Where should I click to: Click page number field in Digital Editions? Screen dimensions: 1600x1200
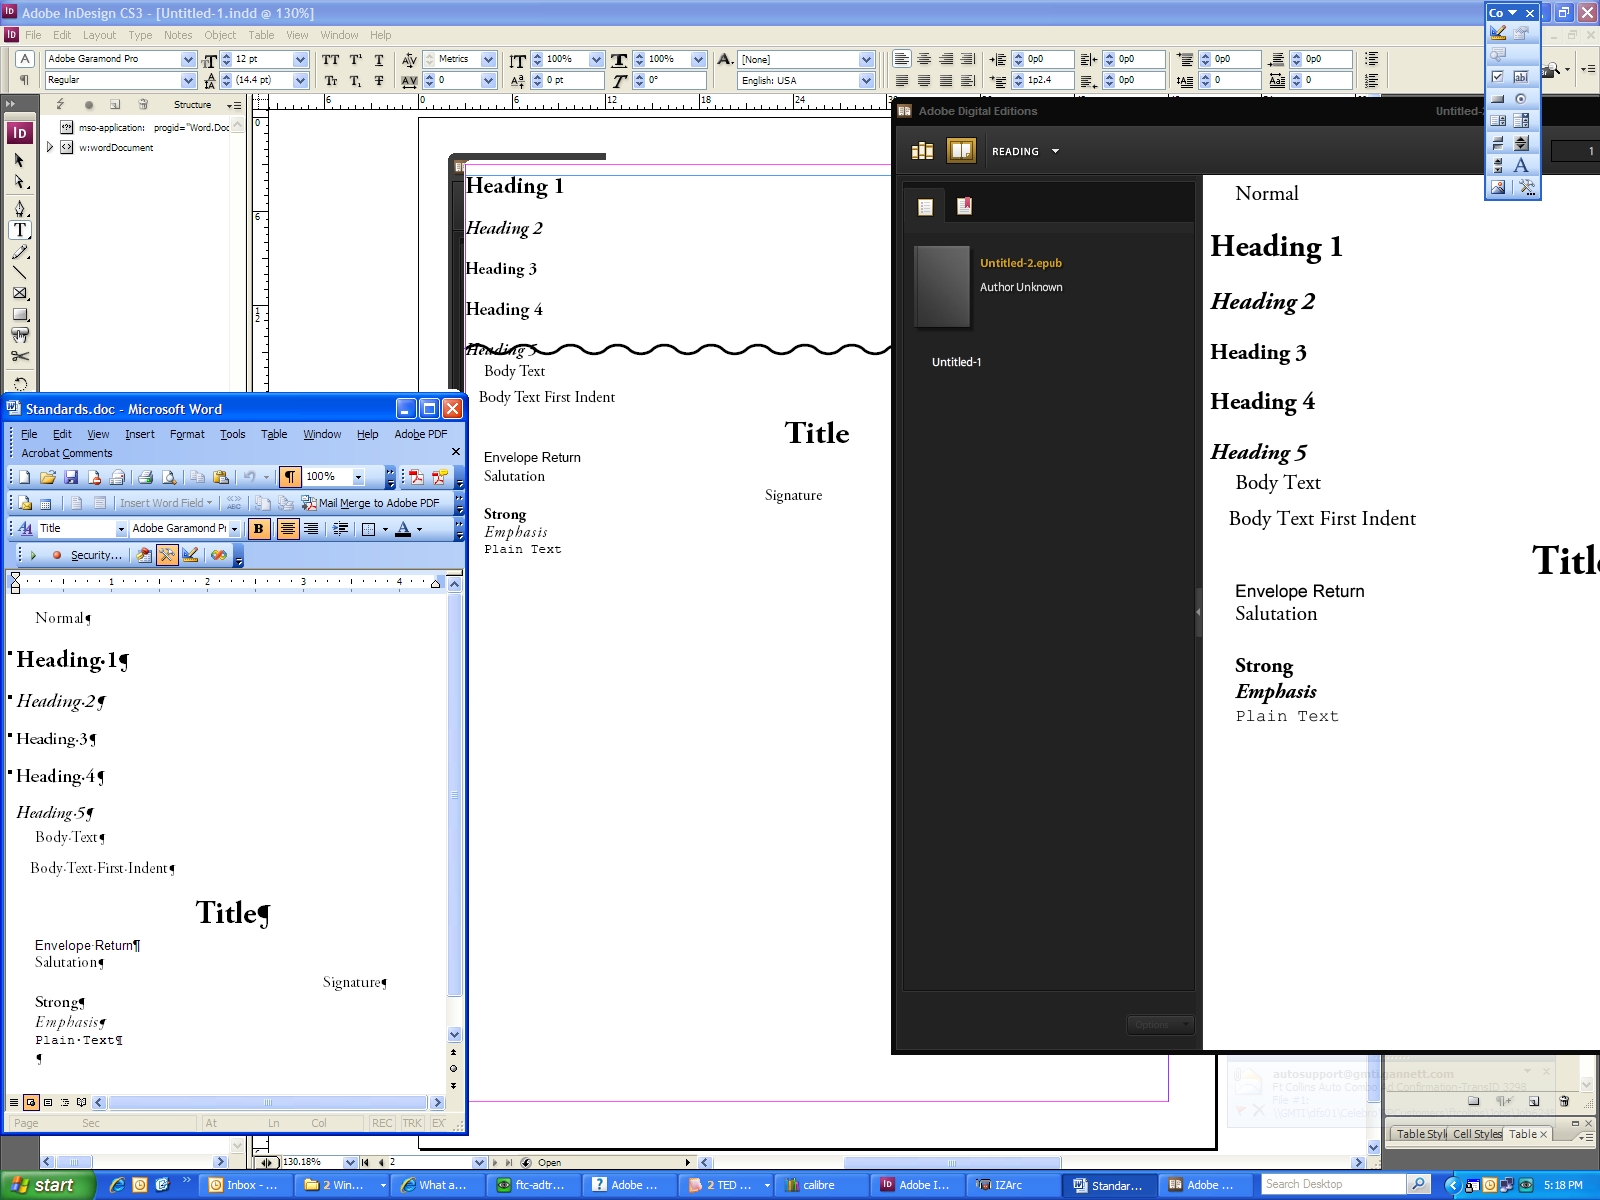(1574, 151)
